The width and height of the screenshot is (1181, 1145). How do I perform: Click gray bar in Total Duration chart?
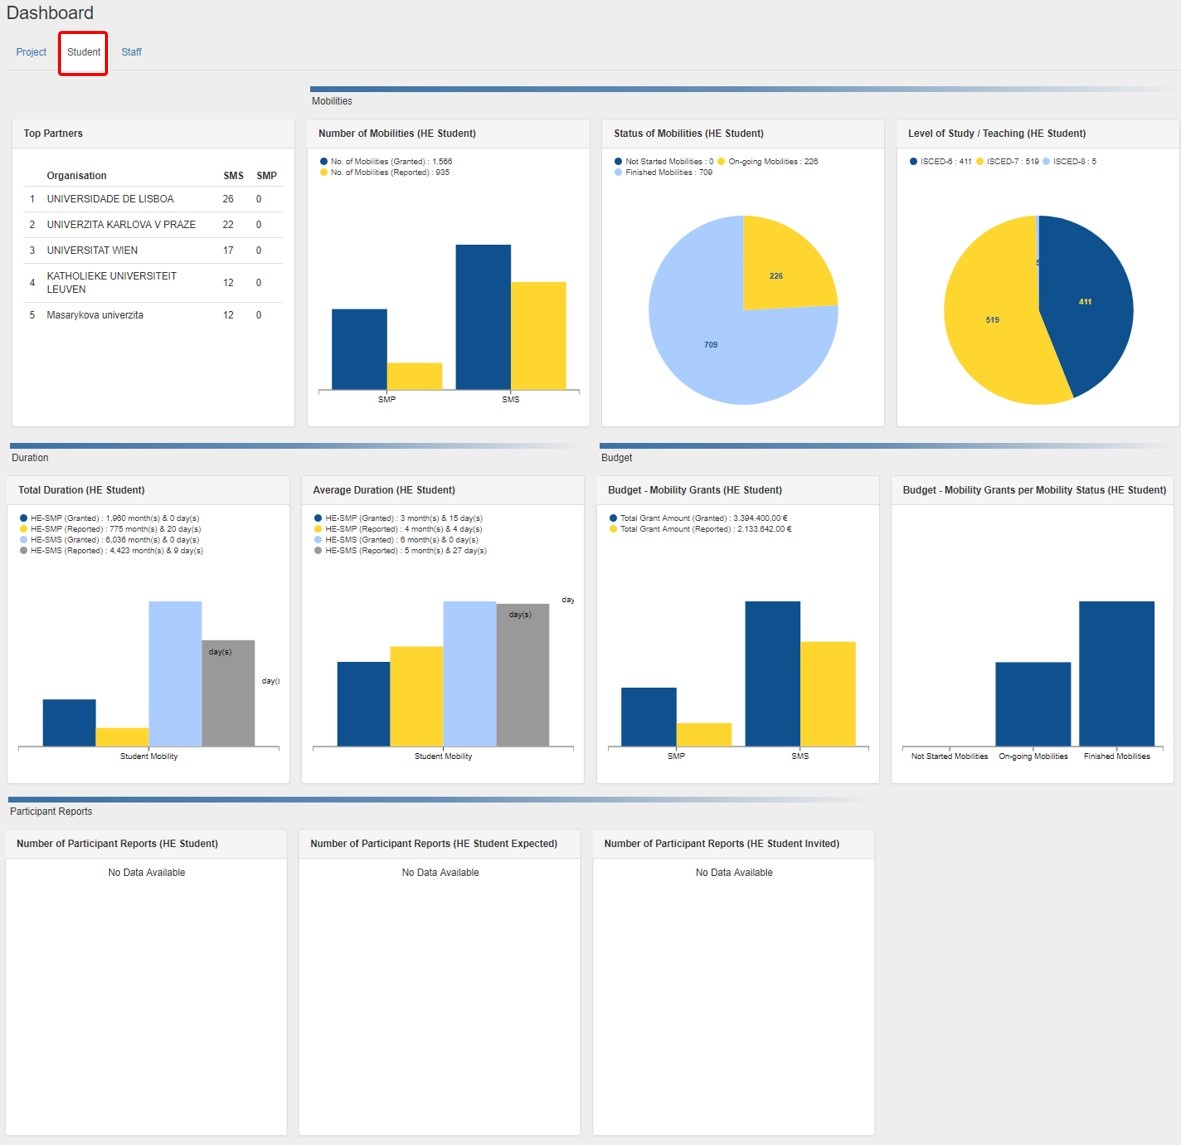pos(228,693)
